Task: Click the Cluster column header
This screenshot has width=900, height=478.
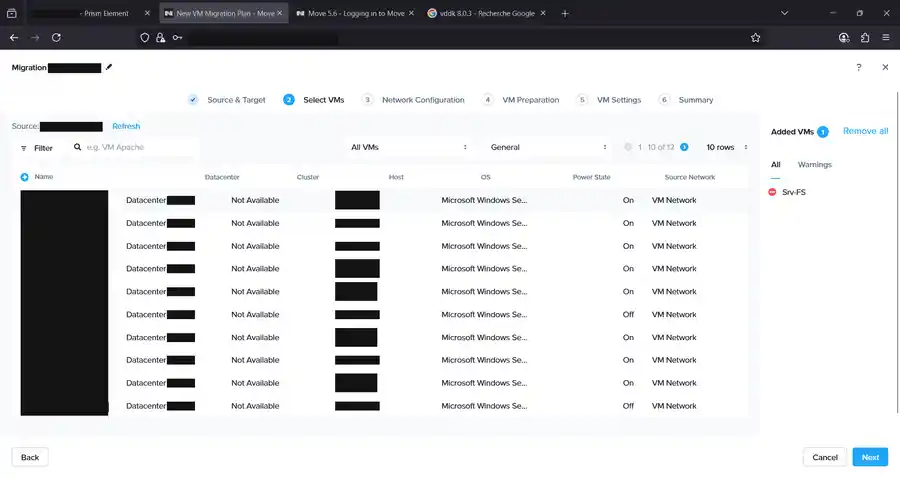Action: pyautogui.click(x=308, y=177)
